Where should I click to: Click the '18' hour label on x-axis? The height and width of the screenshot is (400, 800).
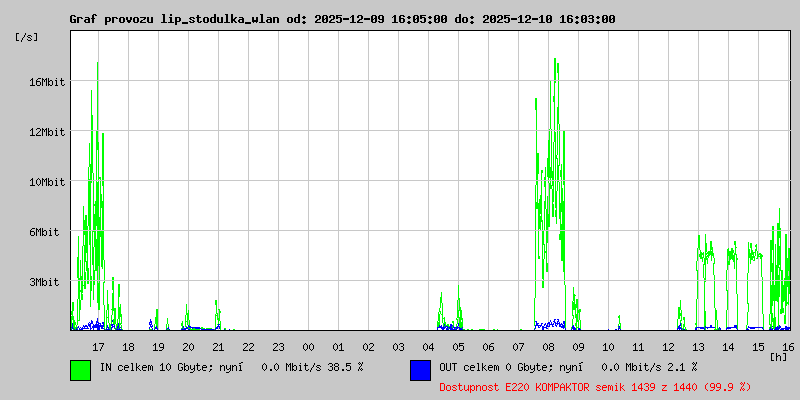(128, 347)
